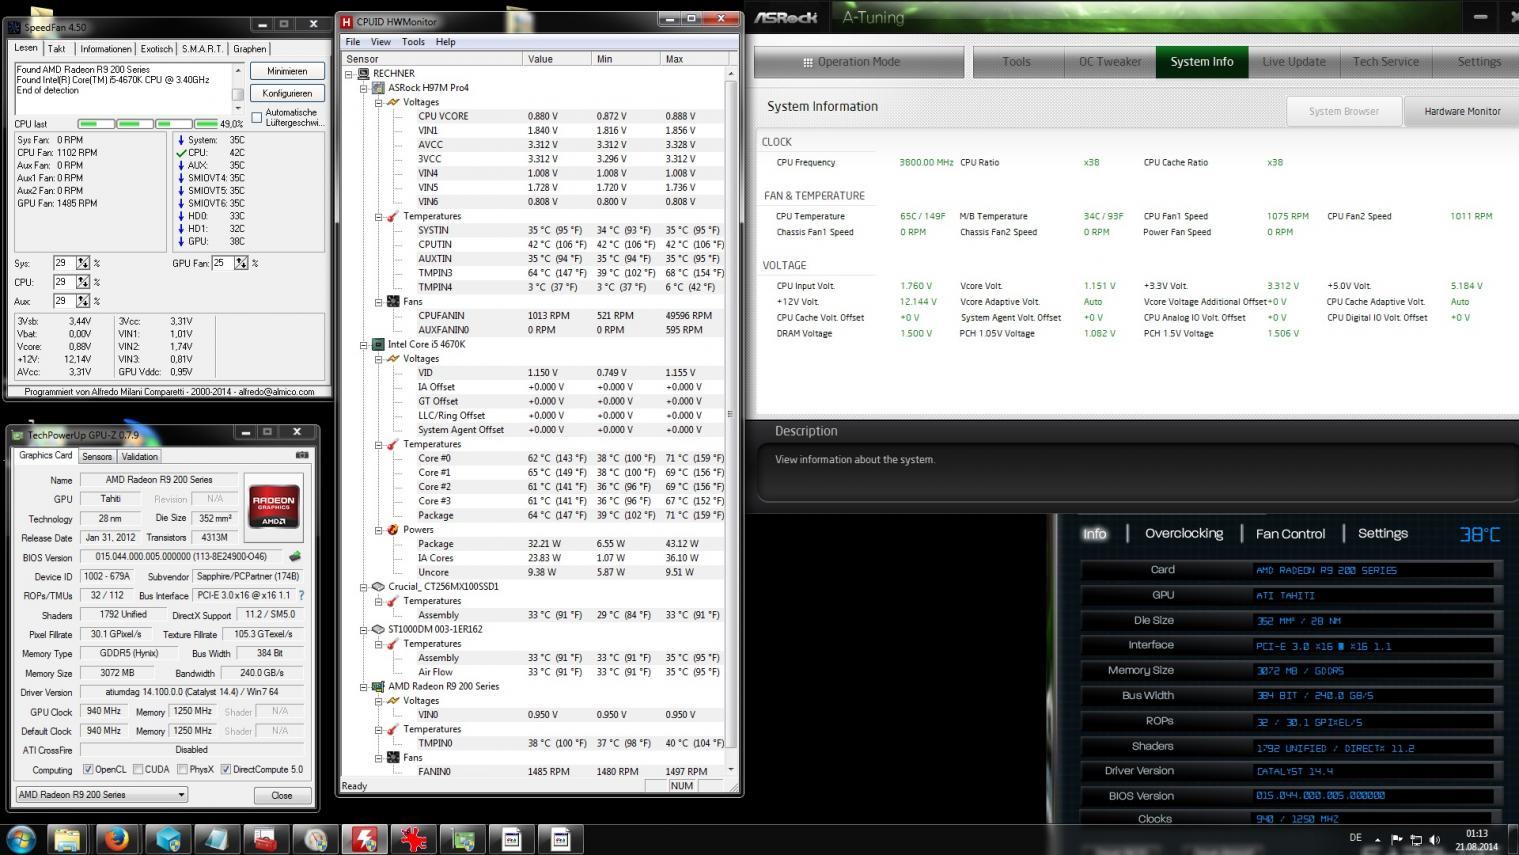Click the ASRock logo in A-Tuning

click(x=786, y=17)
